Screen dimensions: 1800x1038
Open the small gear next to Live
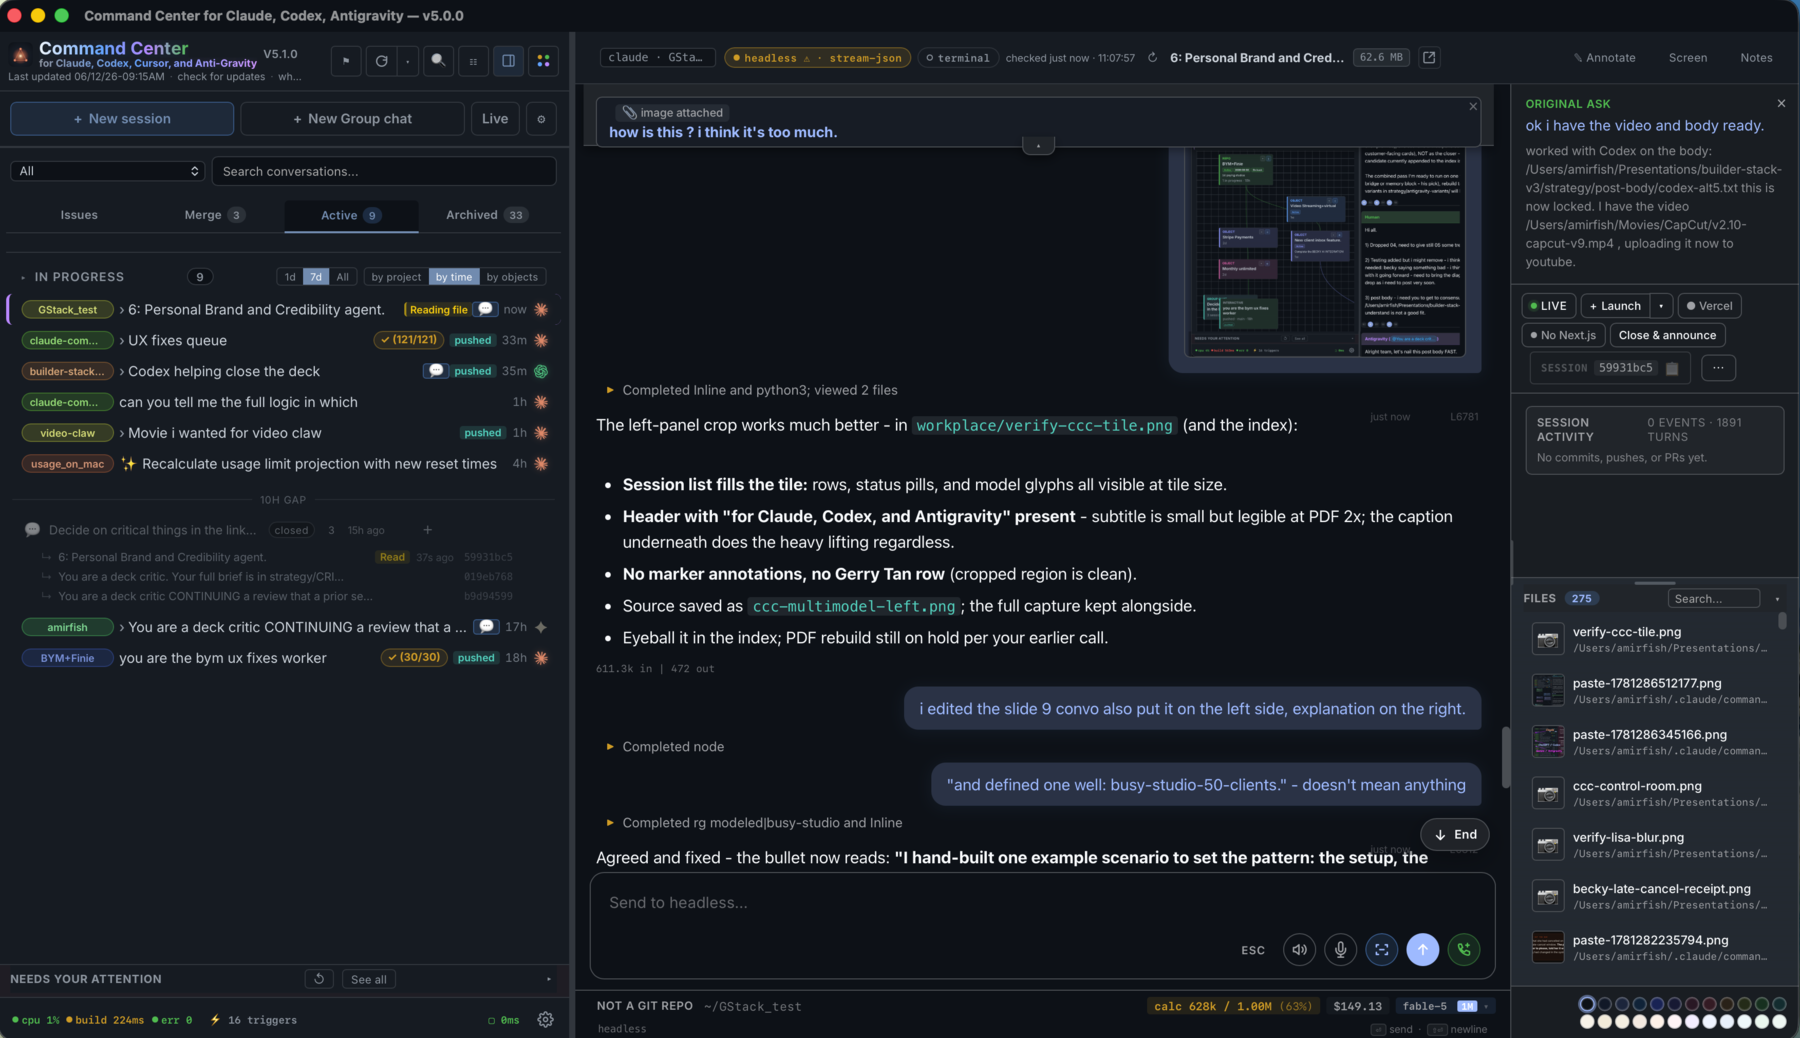pyautogui.click(x=541, y=119)
